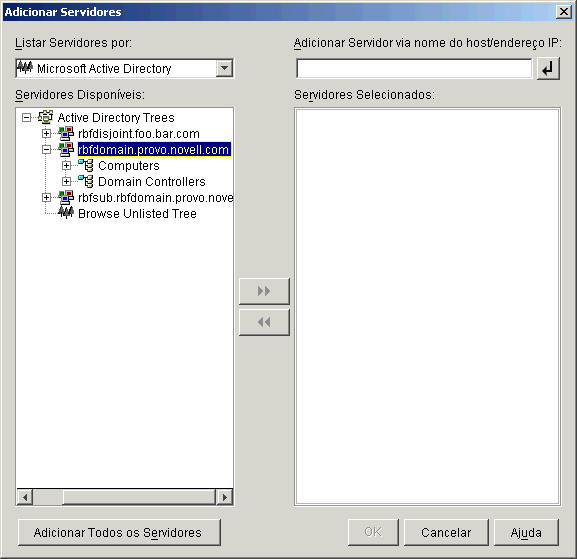The height and width of the screenshot is (559, 577).
Task: Click the Cancelar button
Action: pyautogui.click(x=446, y=532)
